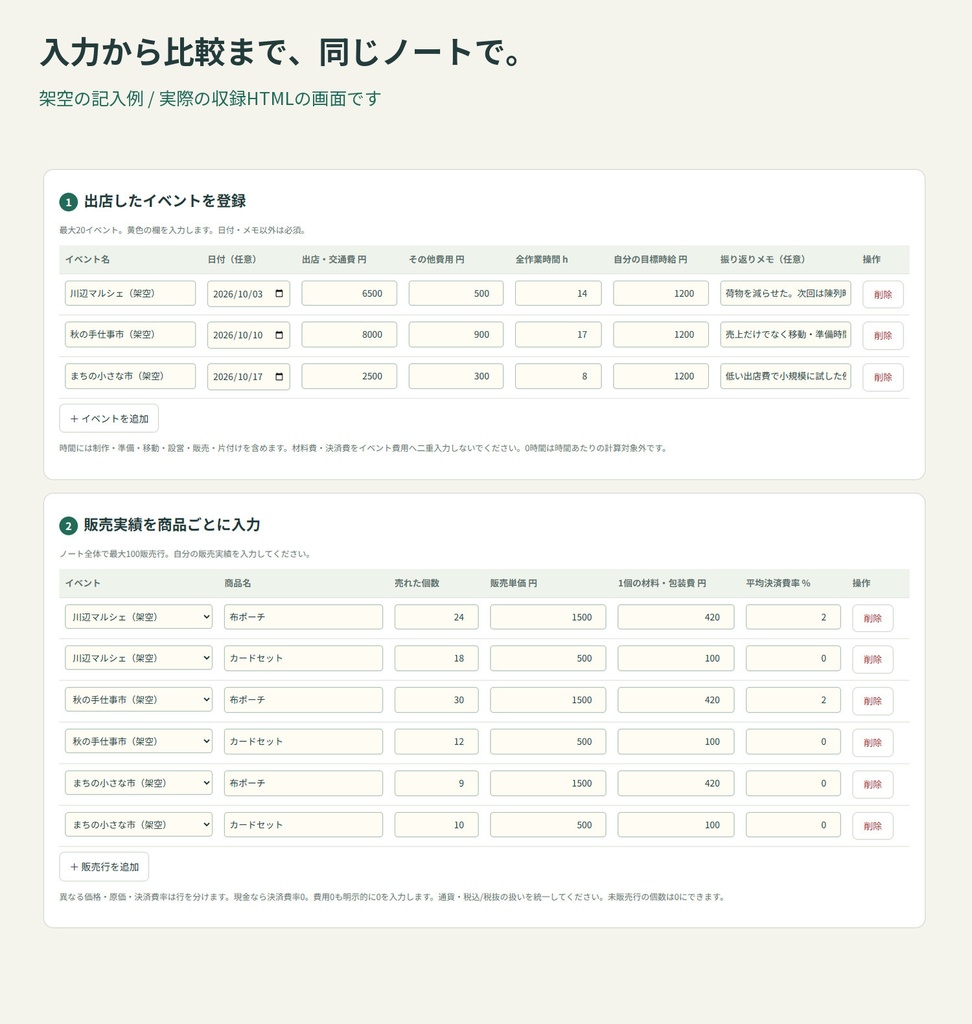The image size is (972, 1024).
Task: Edit memo starting with 売上だけでなく
Action: tap(785, 334)
